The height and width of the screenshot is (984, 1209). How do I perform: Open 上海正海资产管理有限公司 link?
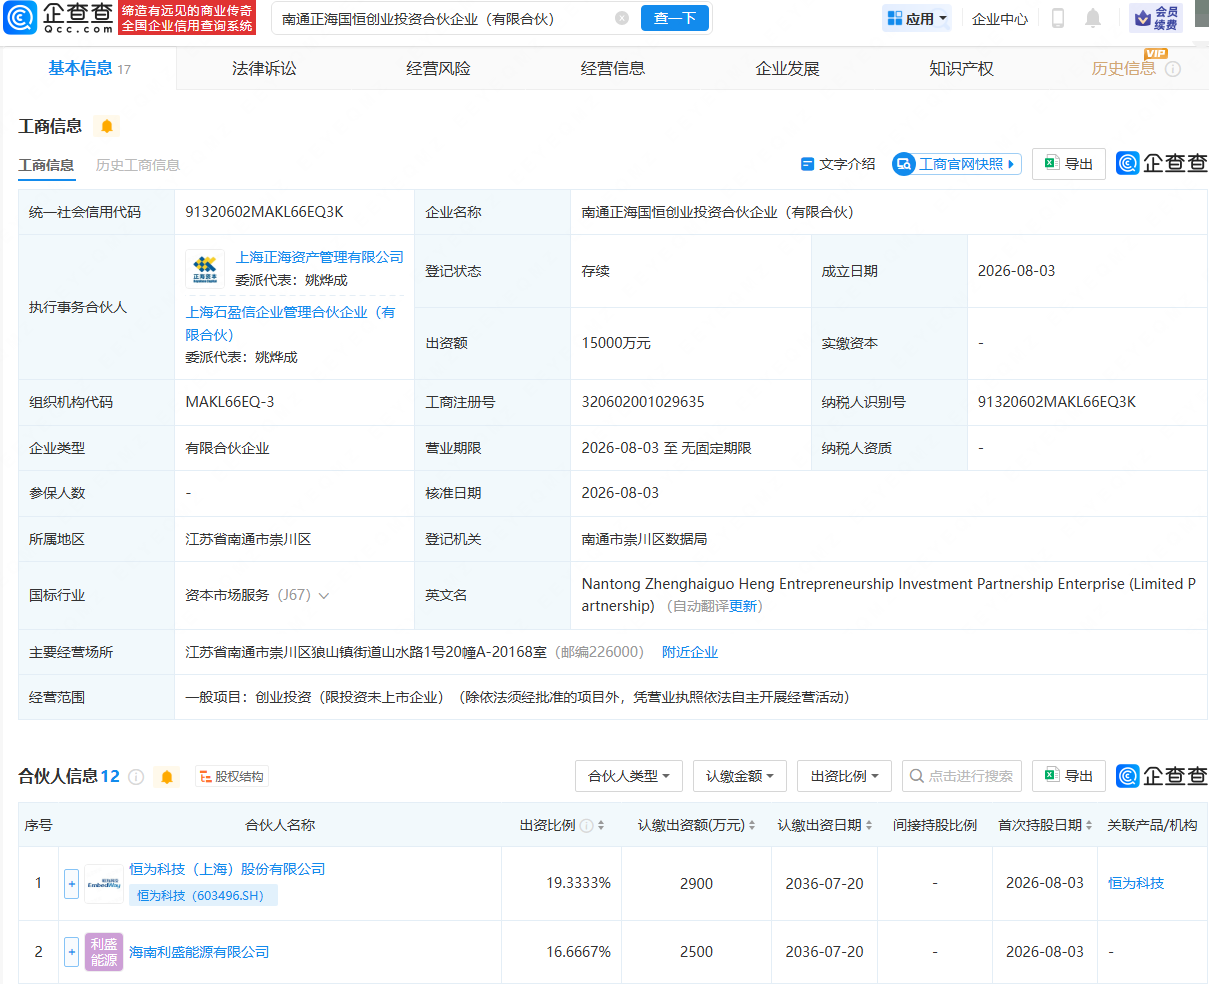pos(320,257)
